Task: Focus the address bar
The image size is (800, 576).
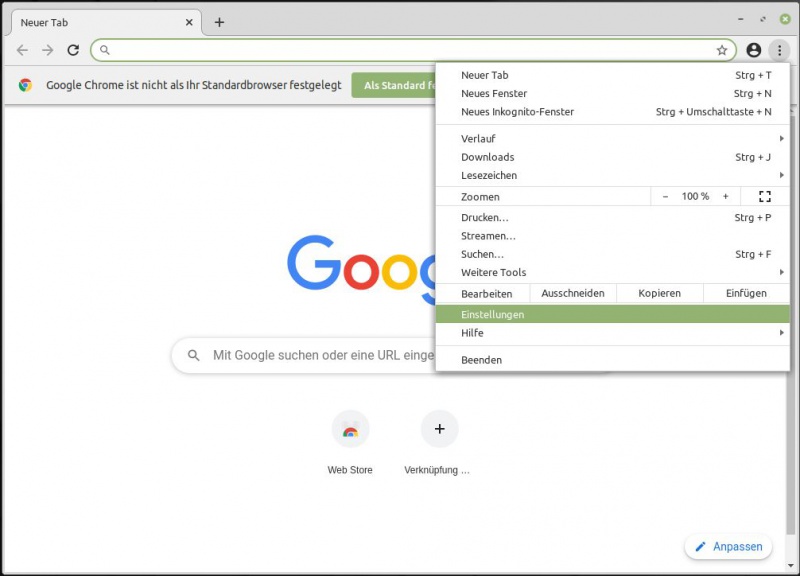Action: [413, 50]
